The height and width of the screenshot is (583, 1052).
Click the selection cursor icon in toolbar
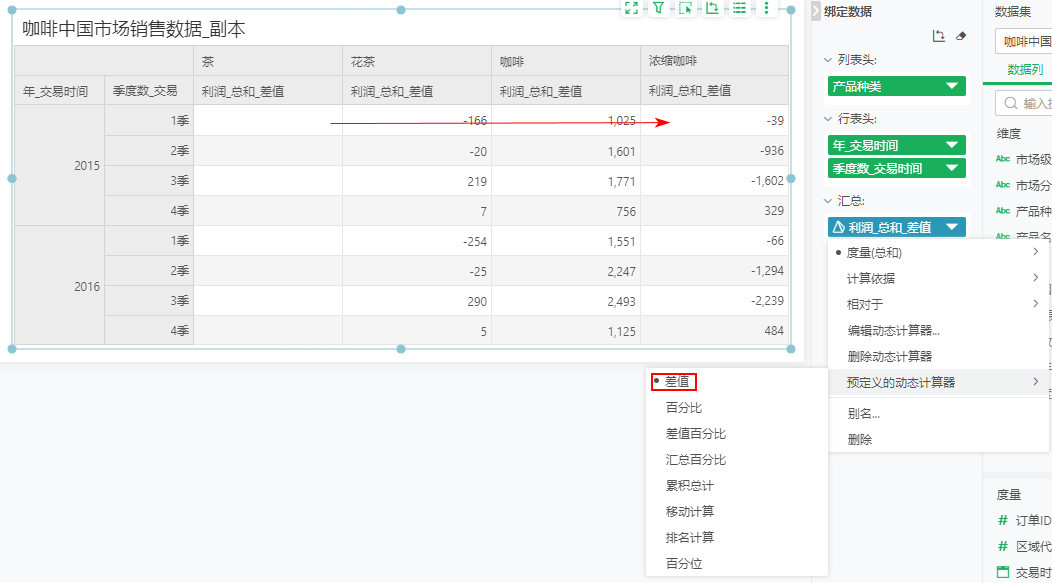pyautogui.click(x=686, y=8)
